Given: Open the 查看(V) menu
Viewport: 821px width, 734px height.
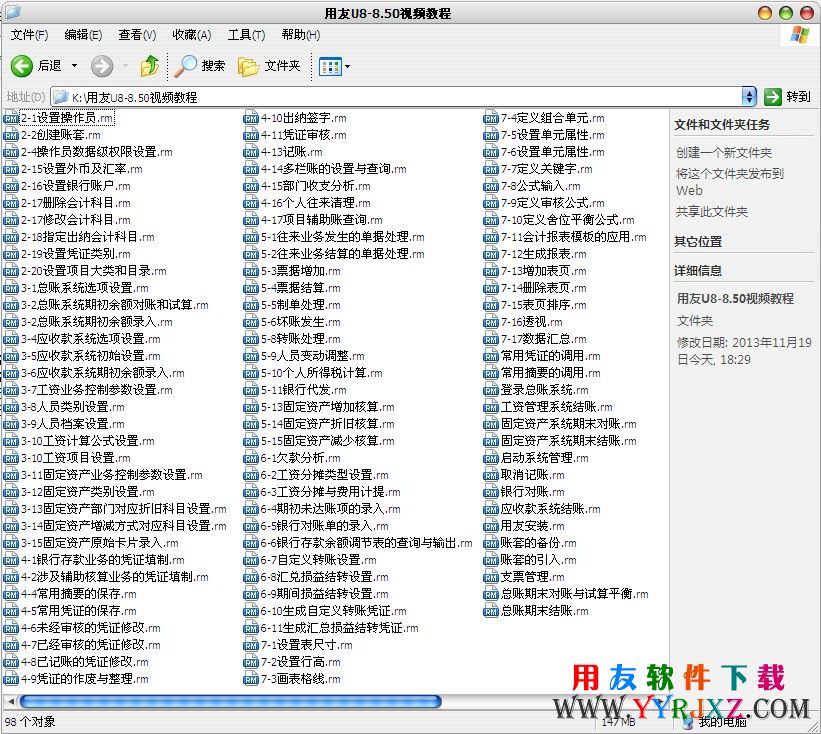Looking at the screenshot, I should click(137, 35).
